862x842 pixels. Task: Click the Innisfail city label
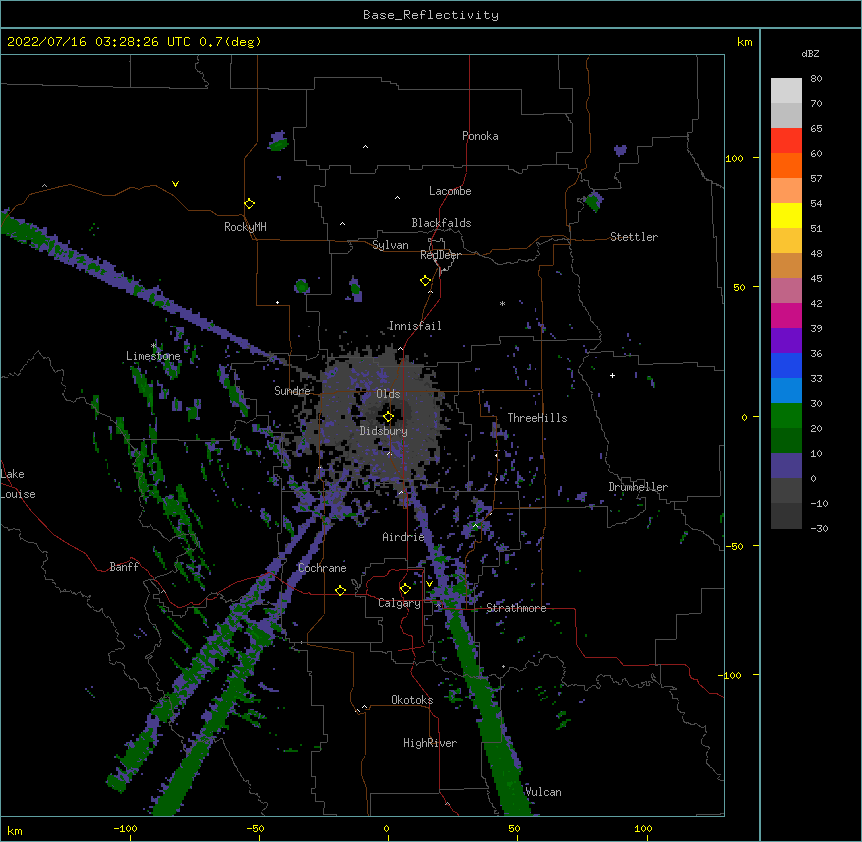415,326
